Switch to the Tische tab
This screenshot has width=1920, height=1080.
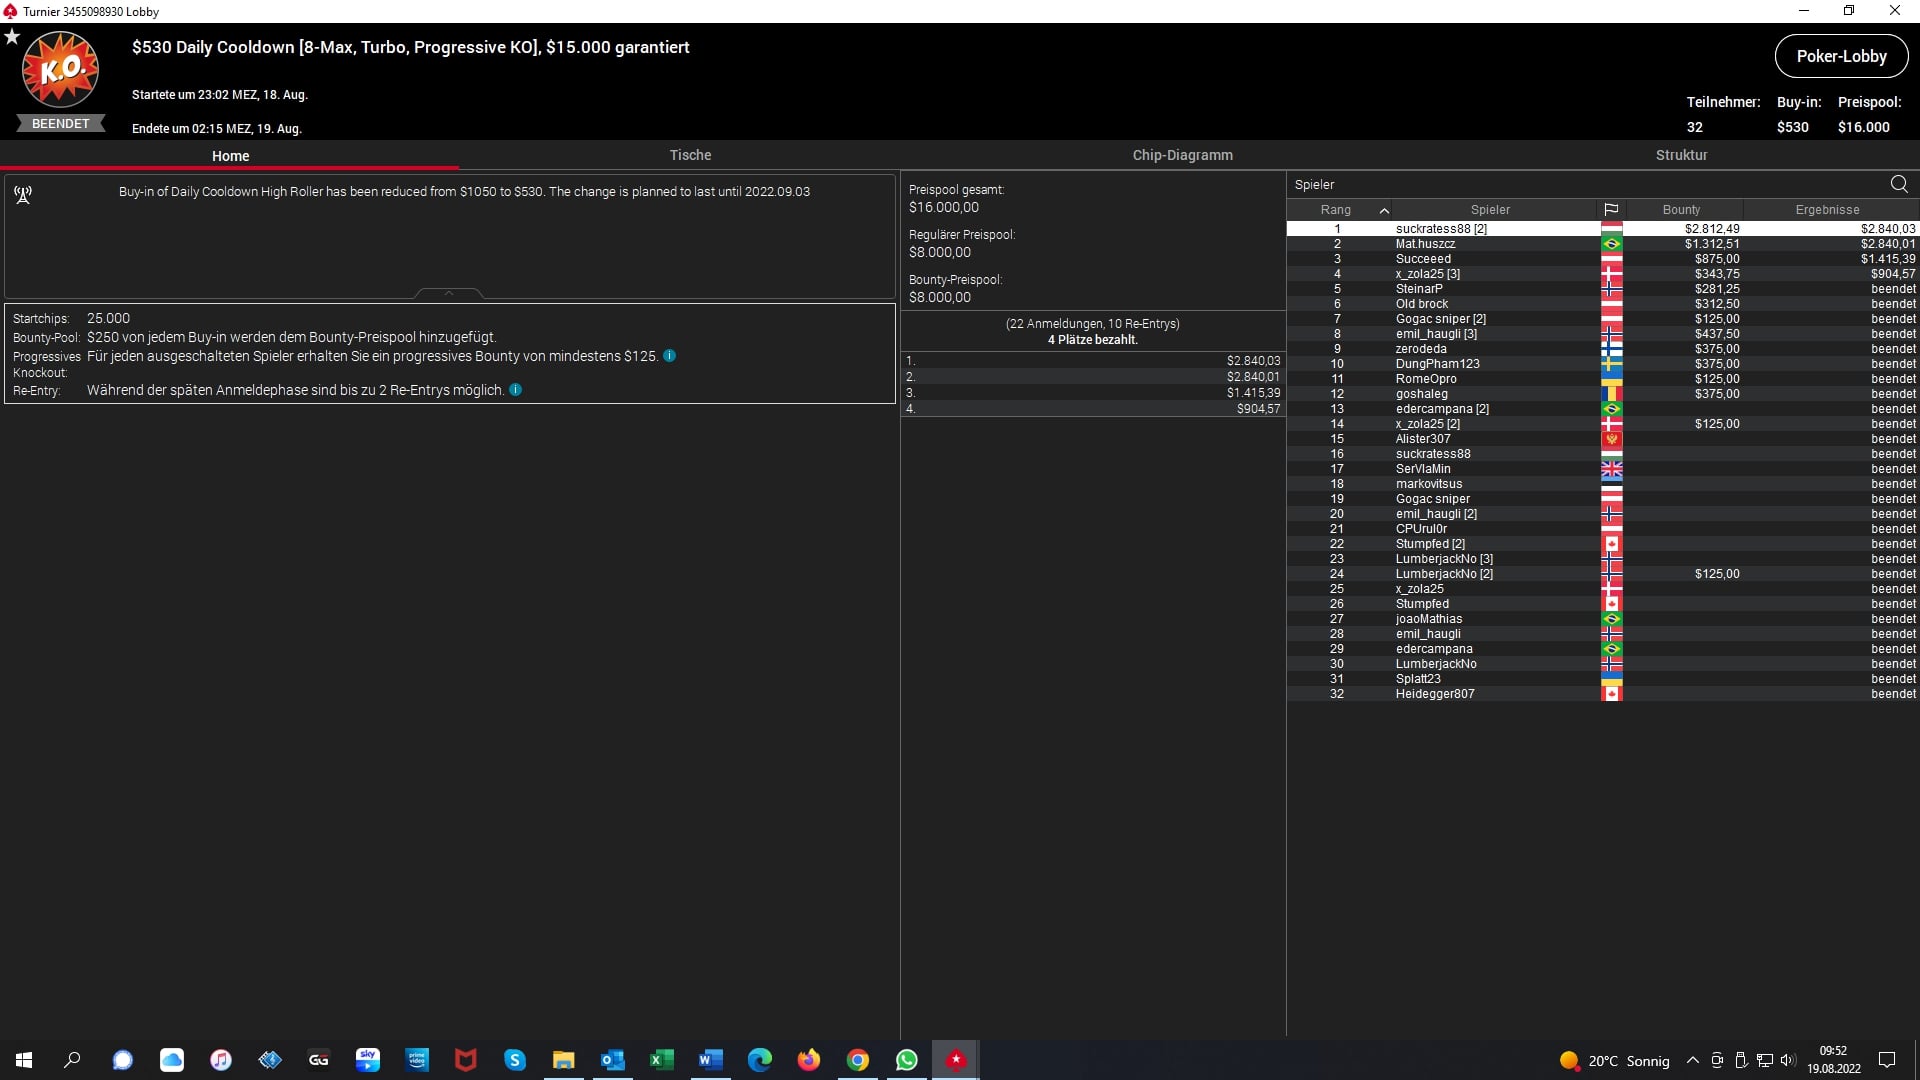[x=690, y=155]
